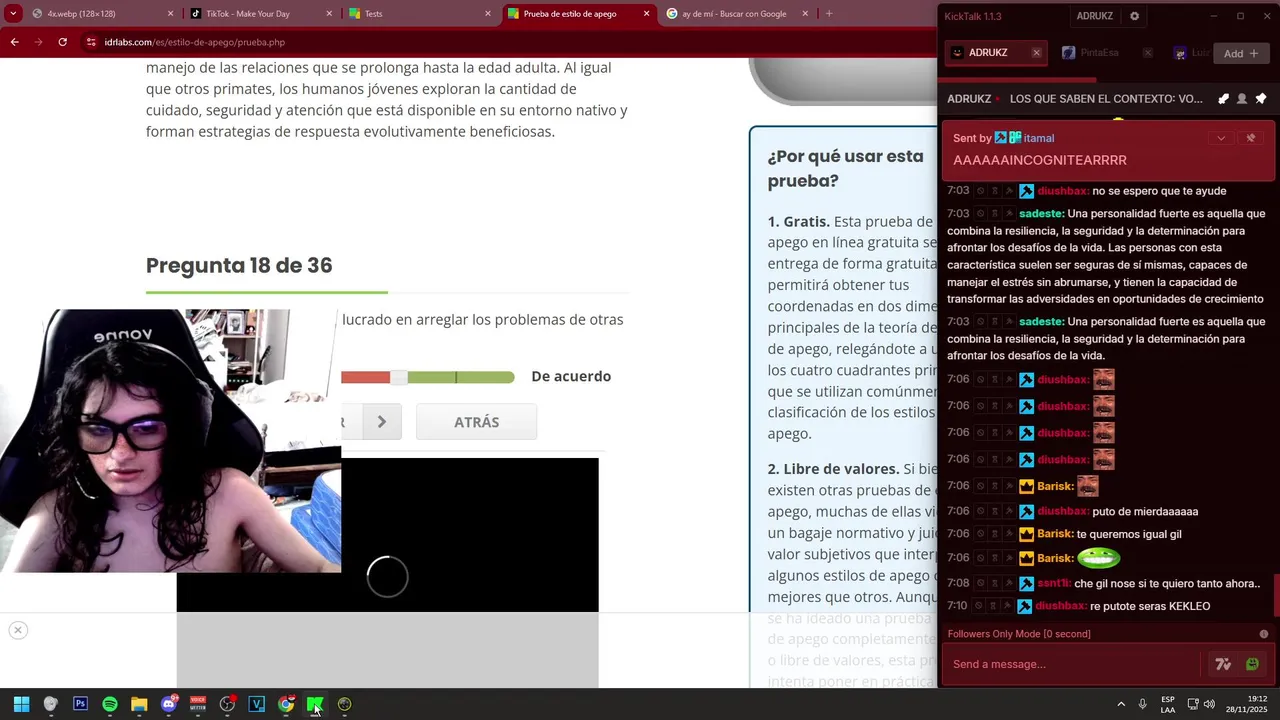Open Chrome from taskbar

click(286, 704)
